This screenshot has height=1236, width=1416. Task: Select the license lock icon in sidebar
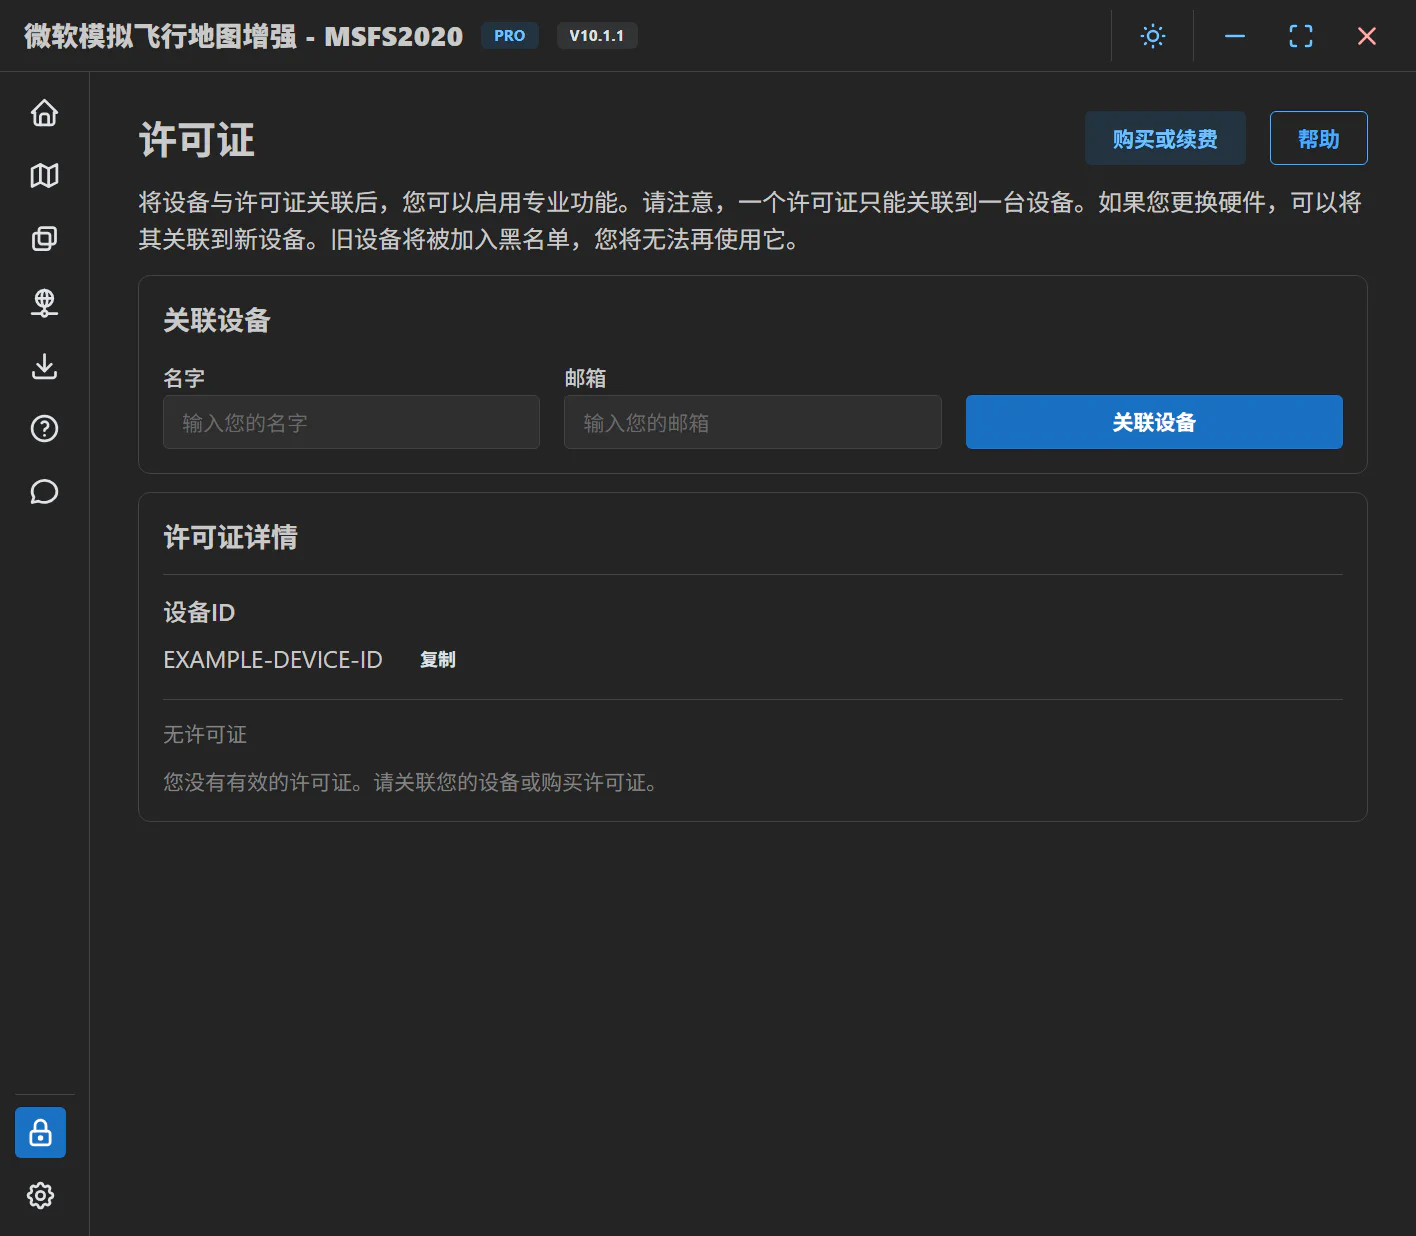40,1132
